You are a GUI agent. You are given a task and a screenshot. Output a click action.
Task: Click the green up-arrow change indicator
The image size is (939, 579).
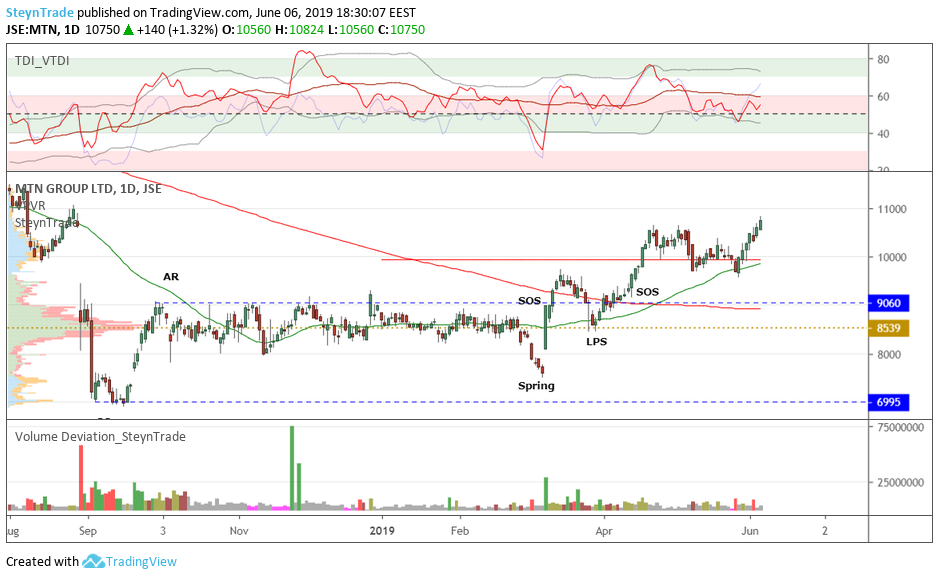click(x=128, y=30)
